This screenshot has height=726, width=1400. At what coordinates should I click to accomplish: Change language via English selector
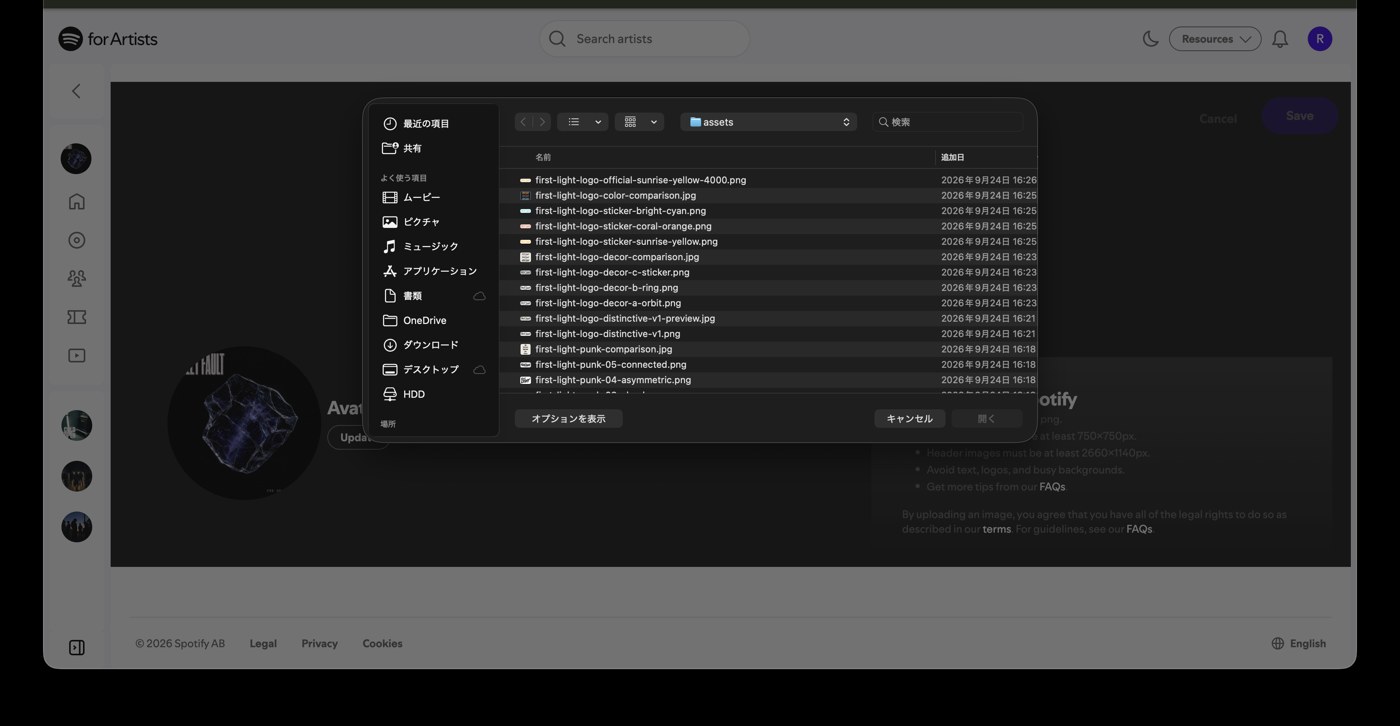(1298, 644)
